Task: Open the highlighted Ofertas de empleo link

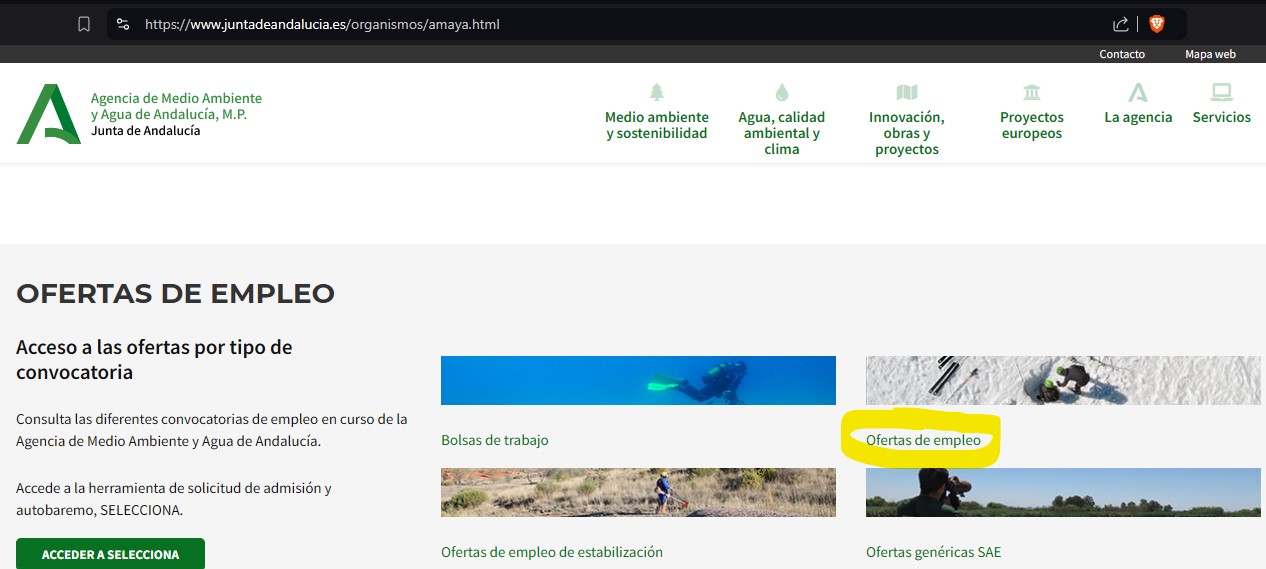Action: click(x=923, y=440)
